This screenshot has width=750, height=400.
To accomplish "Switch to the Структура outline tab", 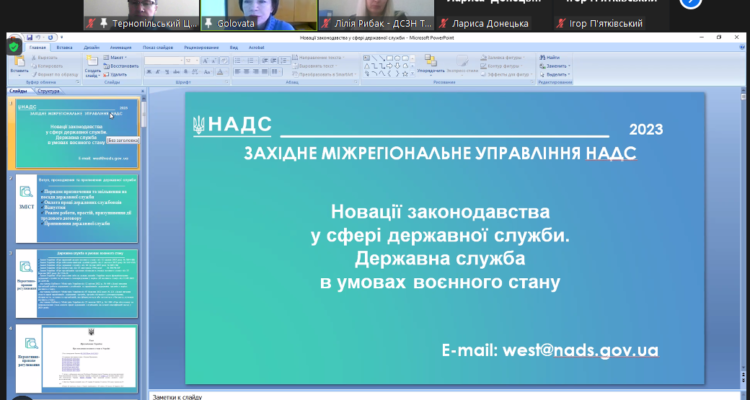I will coord(48,90).
